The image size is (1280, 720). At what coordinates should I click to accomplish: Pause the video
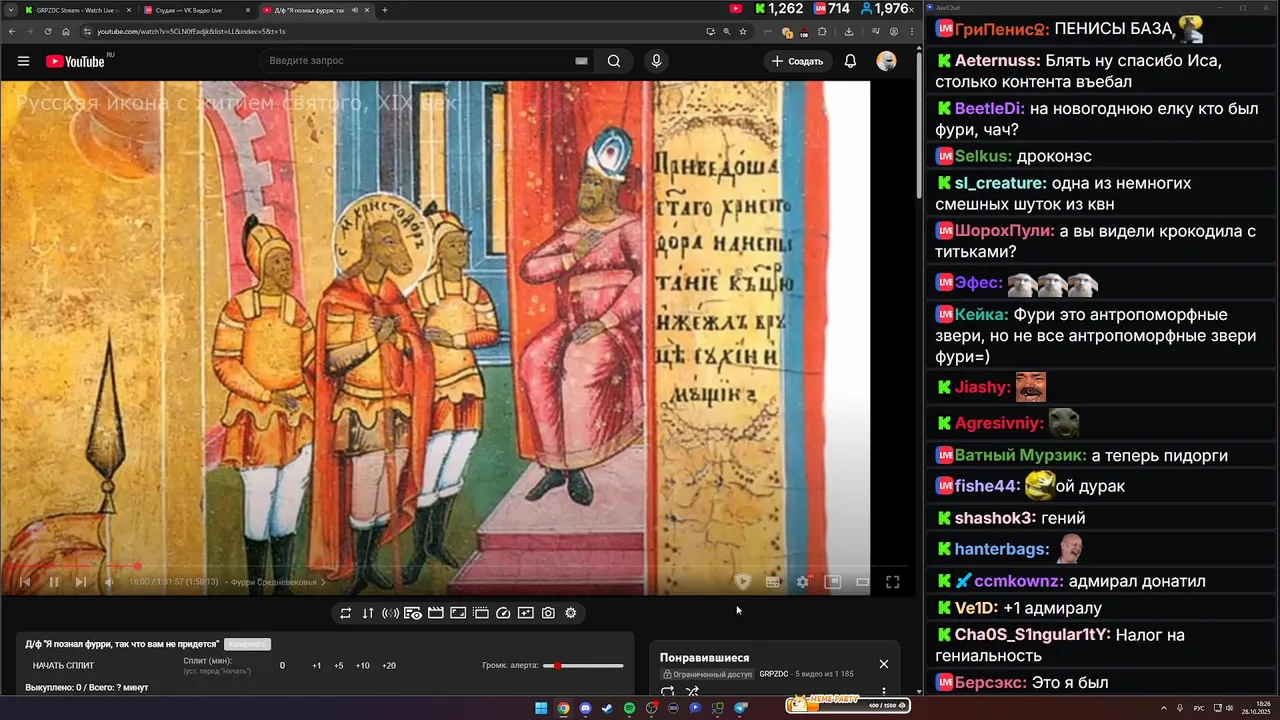(x=54, y=582)
